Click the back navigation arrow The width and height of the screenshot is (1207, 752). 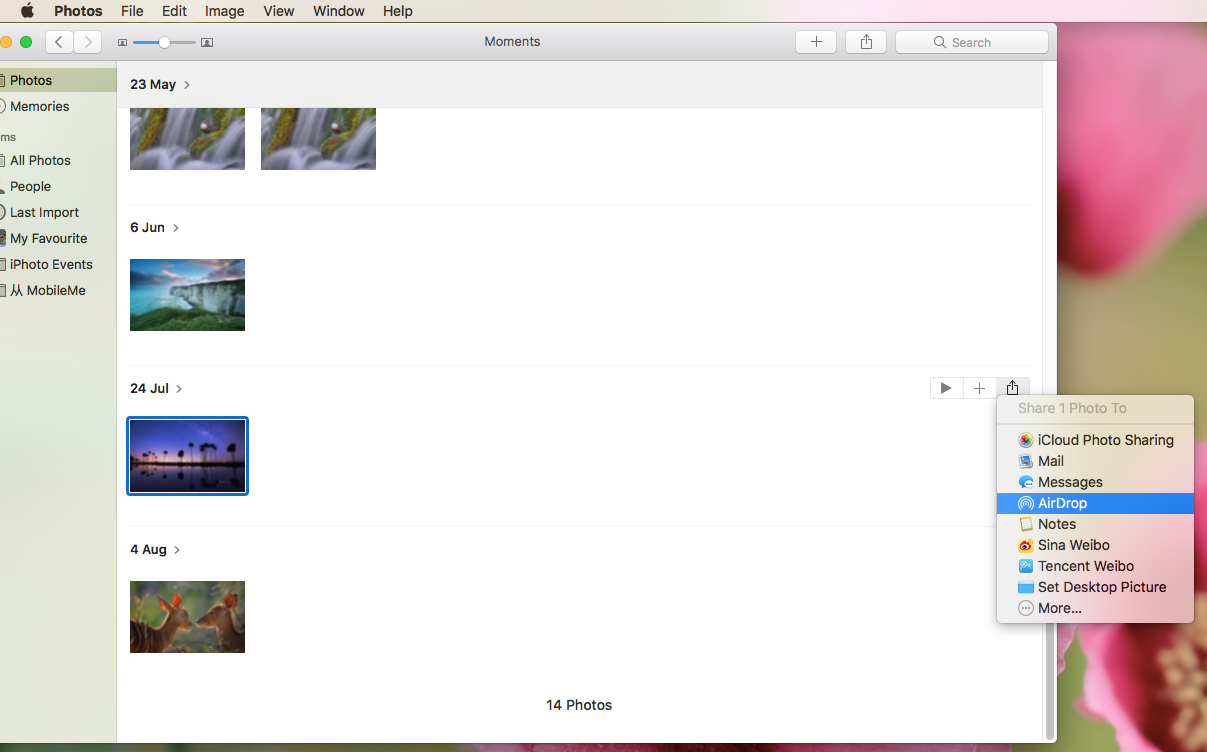click(59, 42)
